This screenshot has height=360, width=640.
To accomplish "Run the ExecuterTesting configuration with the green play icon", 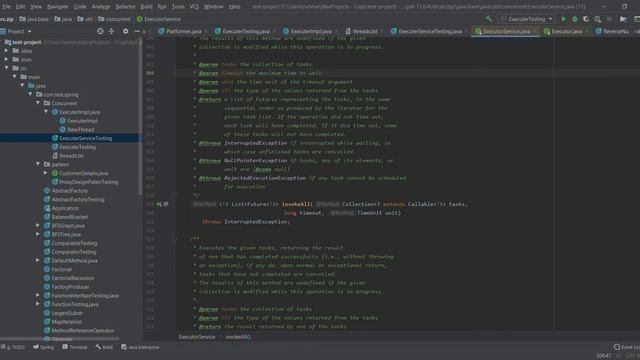I will pos(564,19).
